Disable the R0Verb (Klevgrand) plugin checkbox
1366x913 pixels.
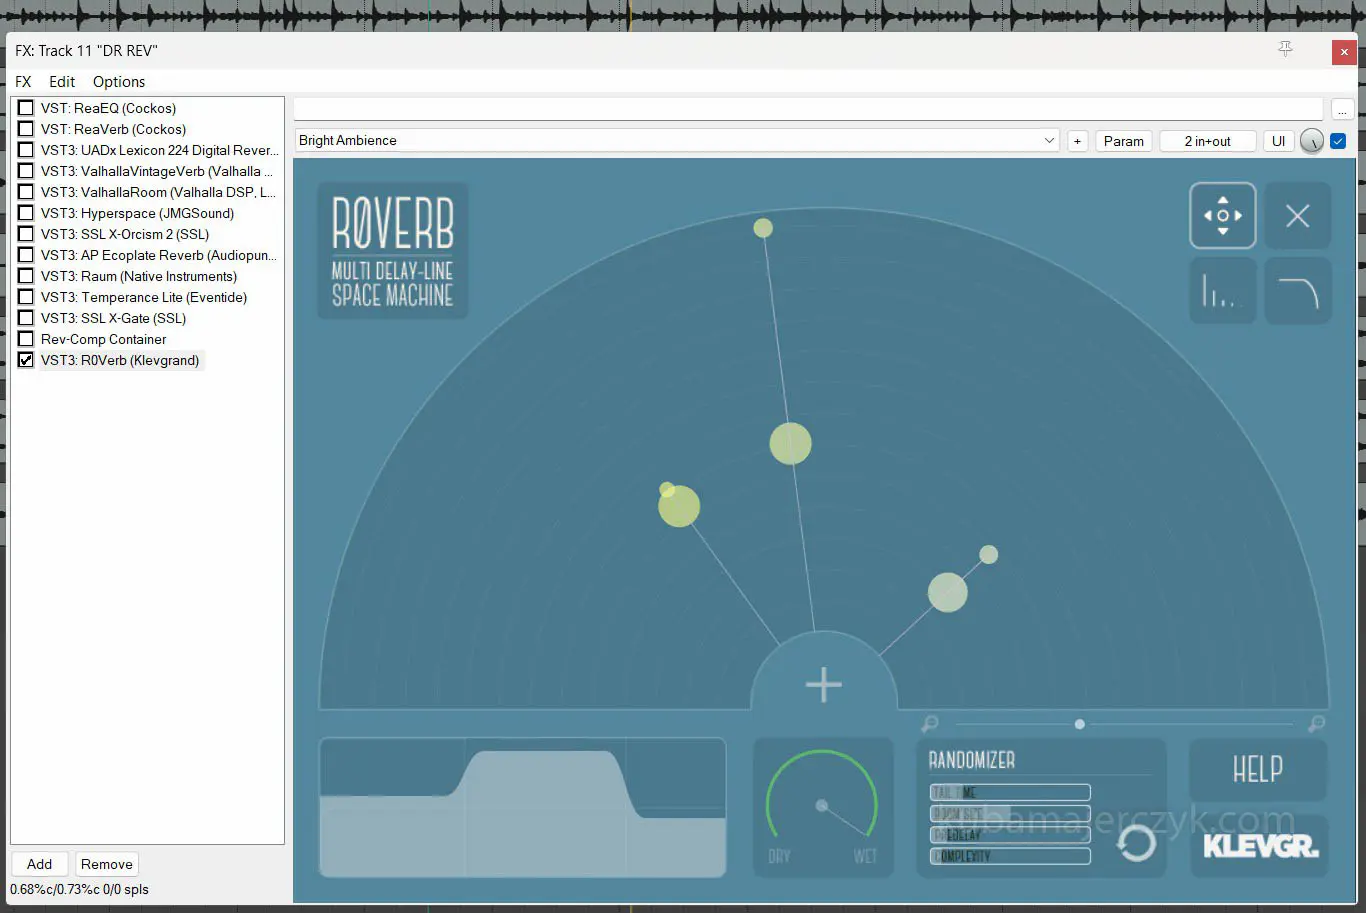[x=26, y=360]
